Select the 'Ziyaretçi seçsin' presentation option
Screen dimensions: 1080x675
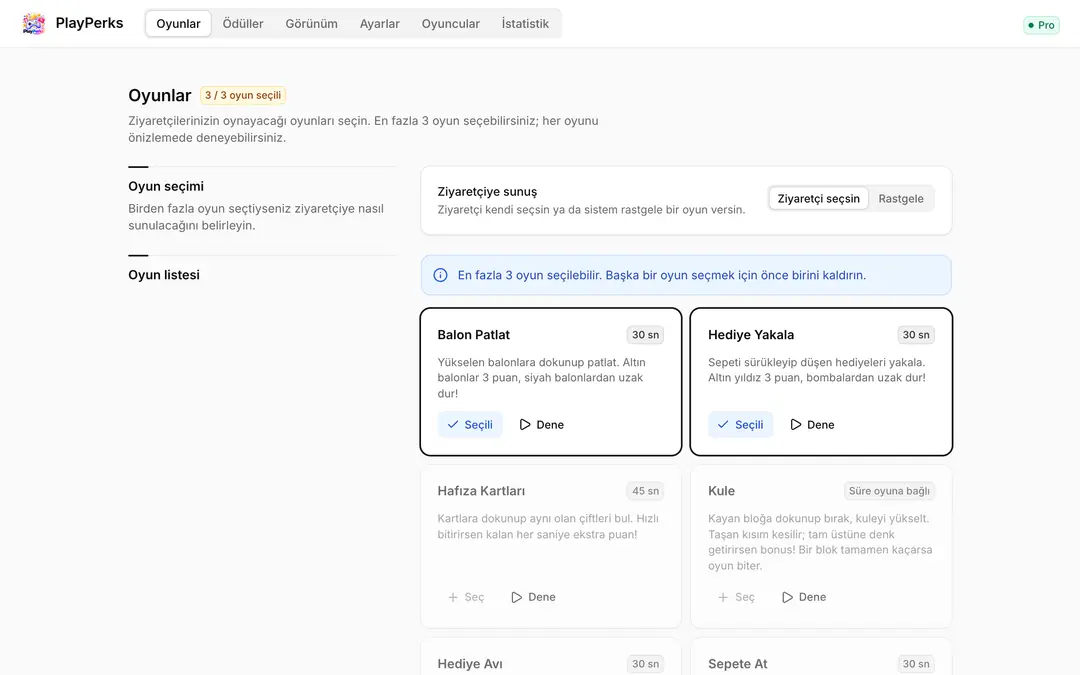pyautogui.click(x=818, y=198)
